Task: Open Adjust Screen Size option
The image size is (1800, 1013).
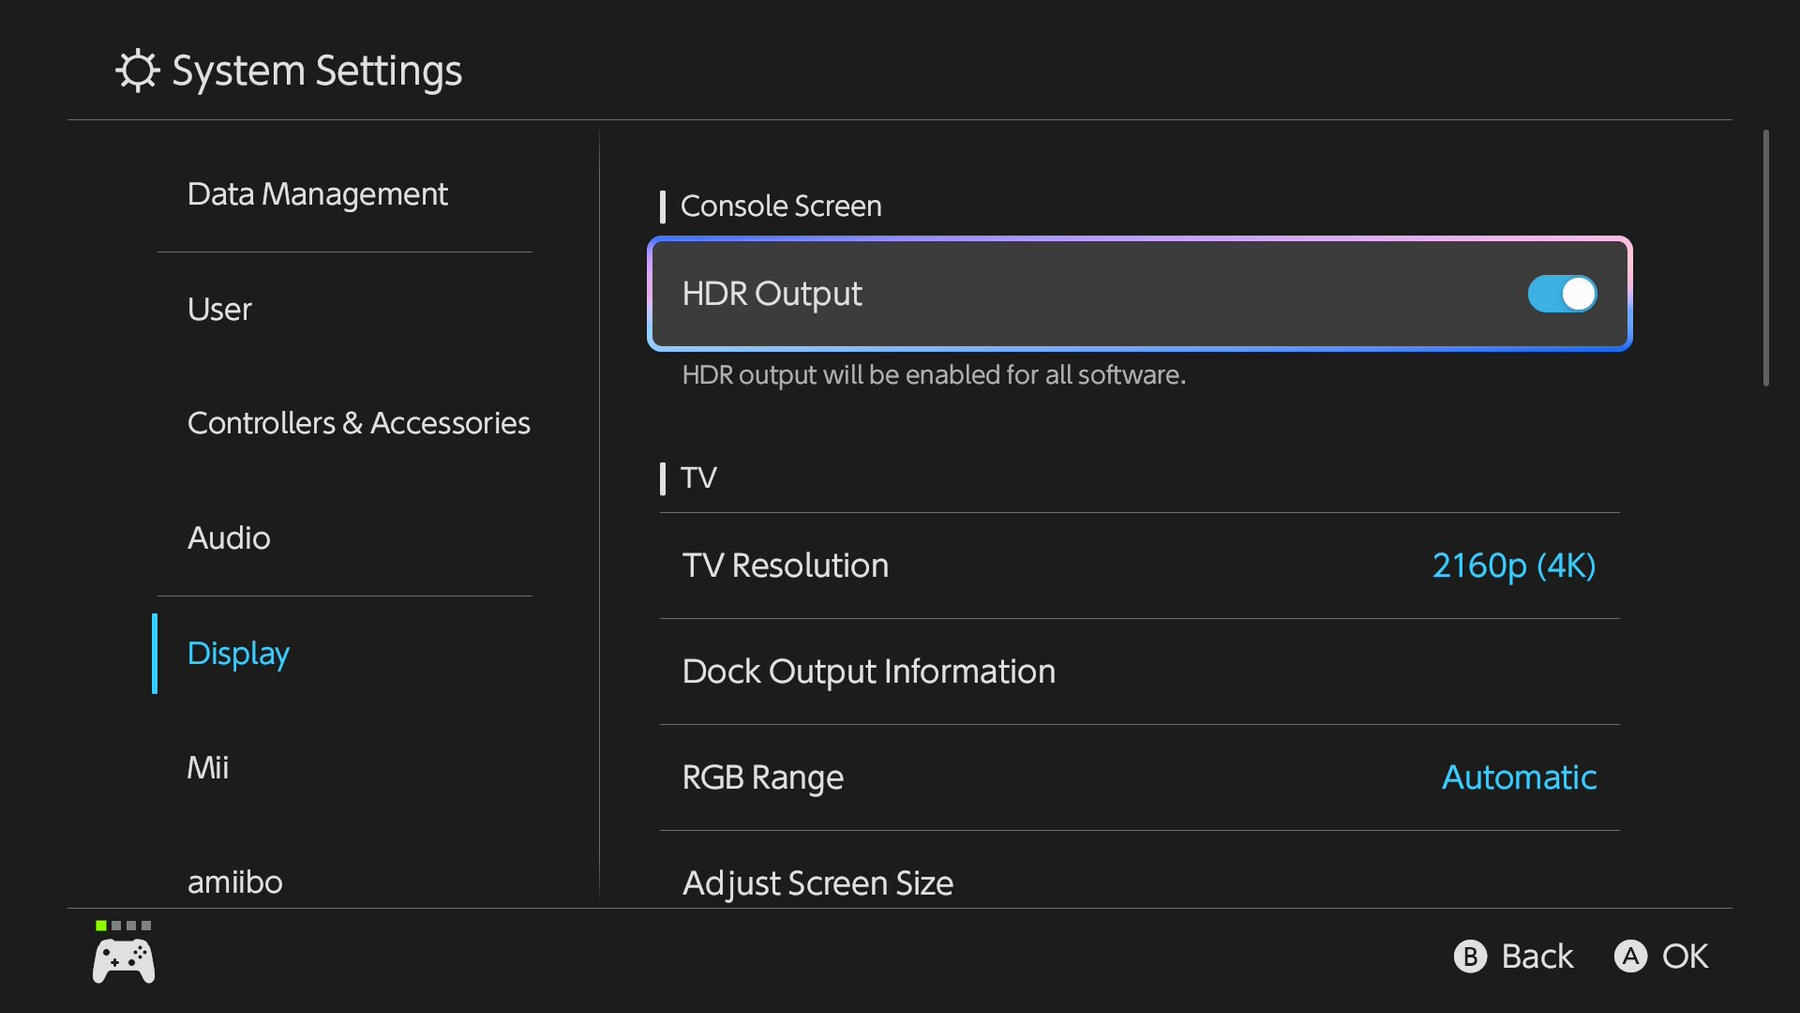Action: [1140, 872]
